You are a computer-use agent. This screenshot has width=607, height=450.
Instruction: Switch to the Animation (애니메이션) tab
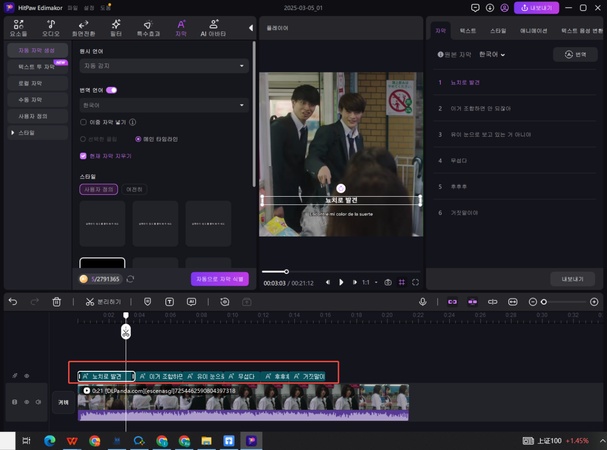click(x=533, y=31)
